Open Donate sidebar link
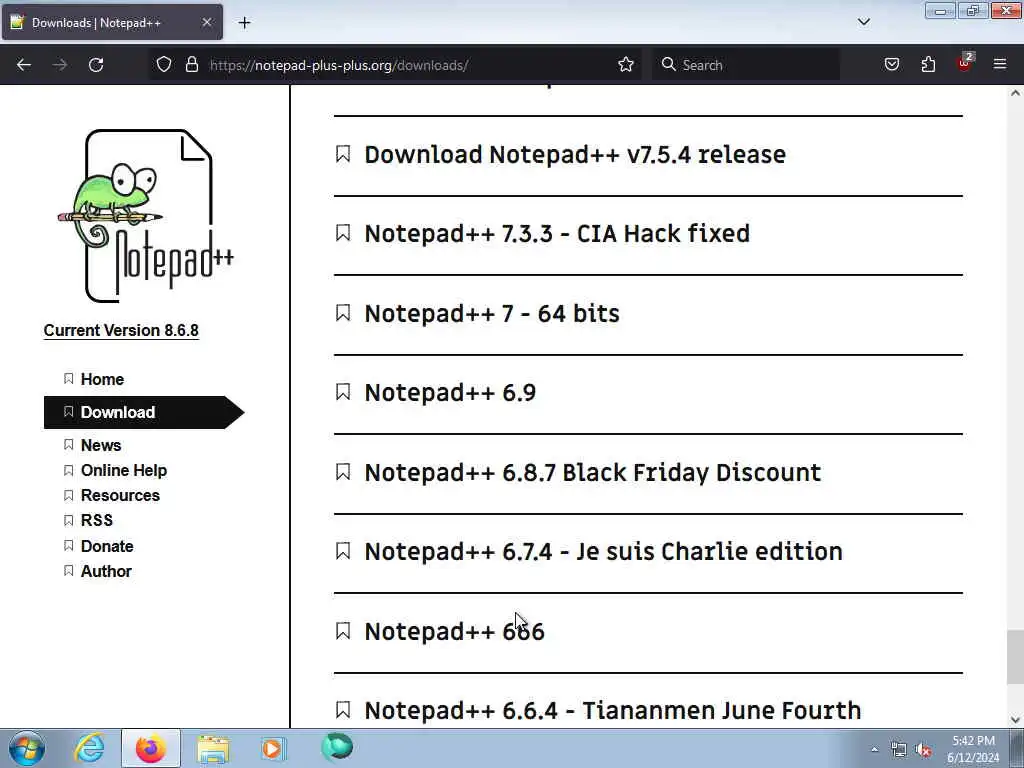Screen dimensions: 1024x768 point(106,546)
